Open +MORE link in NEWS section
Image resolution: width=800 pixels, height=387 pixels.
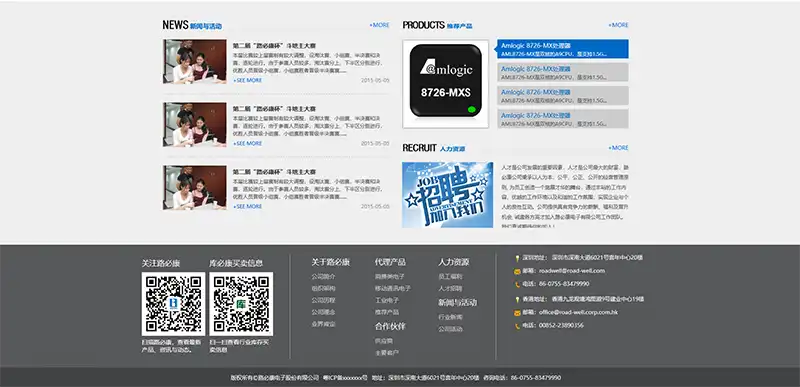click(x=379, y=25)
